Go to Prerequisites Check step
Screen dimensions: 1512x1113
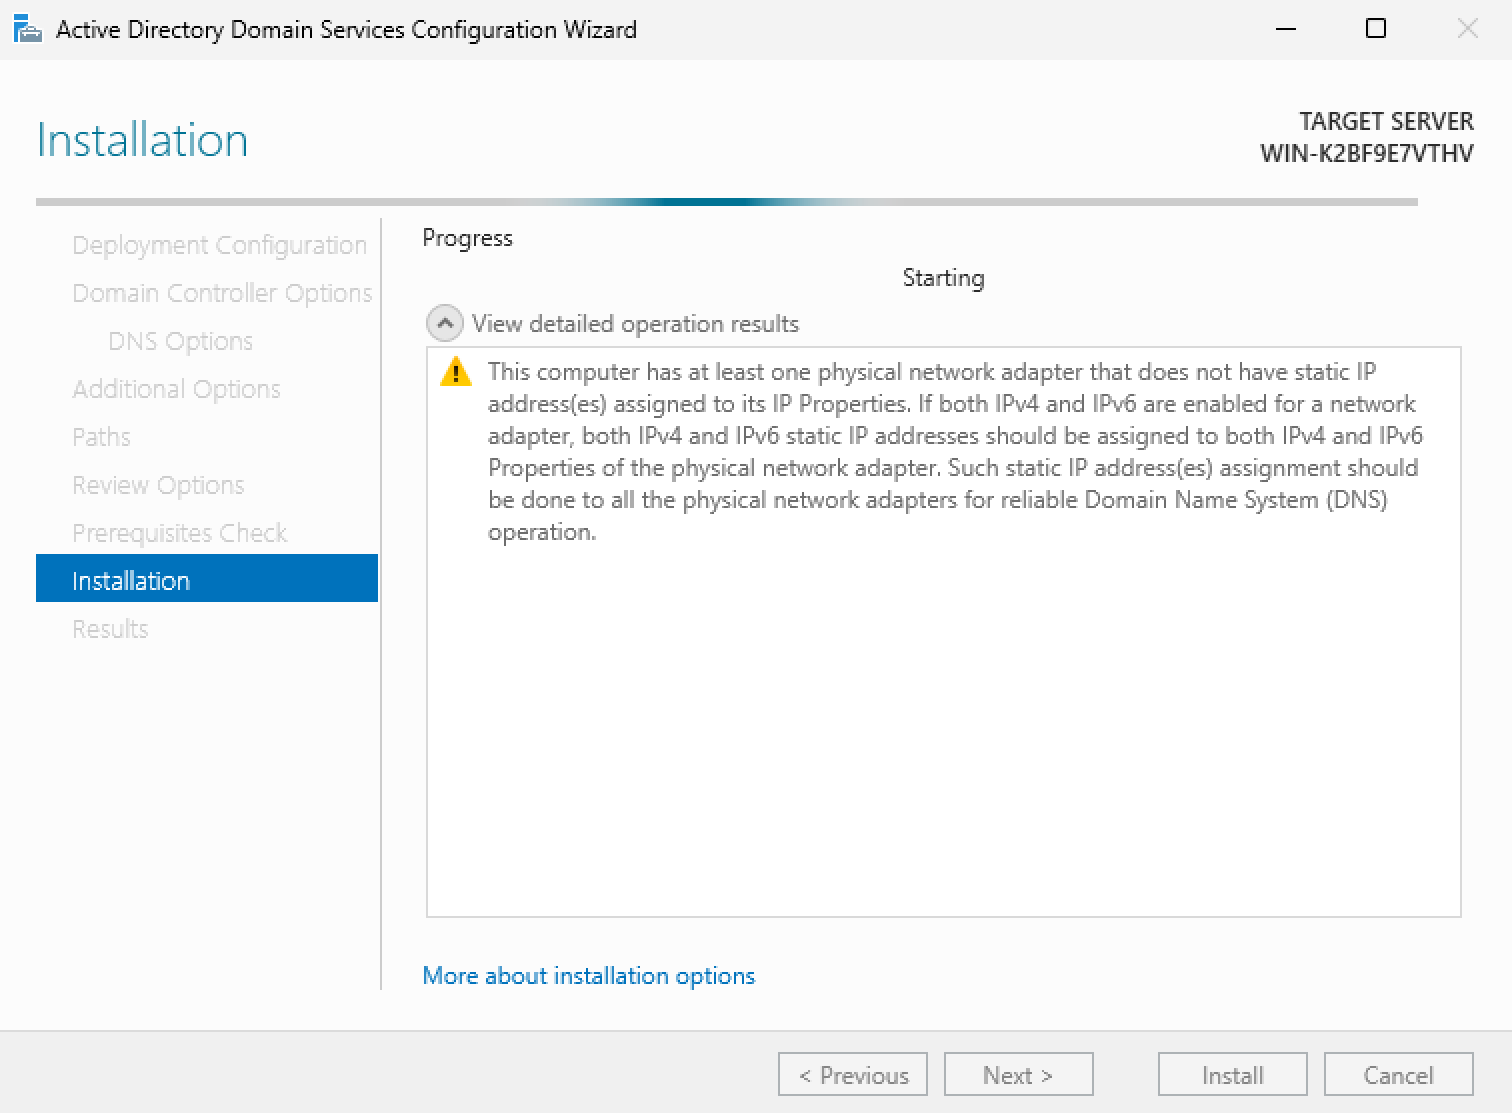coord(179,533)
